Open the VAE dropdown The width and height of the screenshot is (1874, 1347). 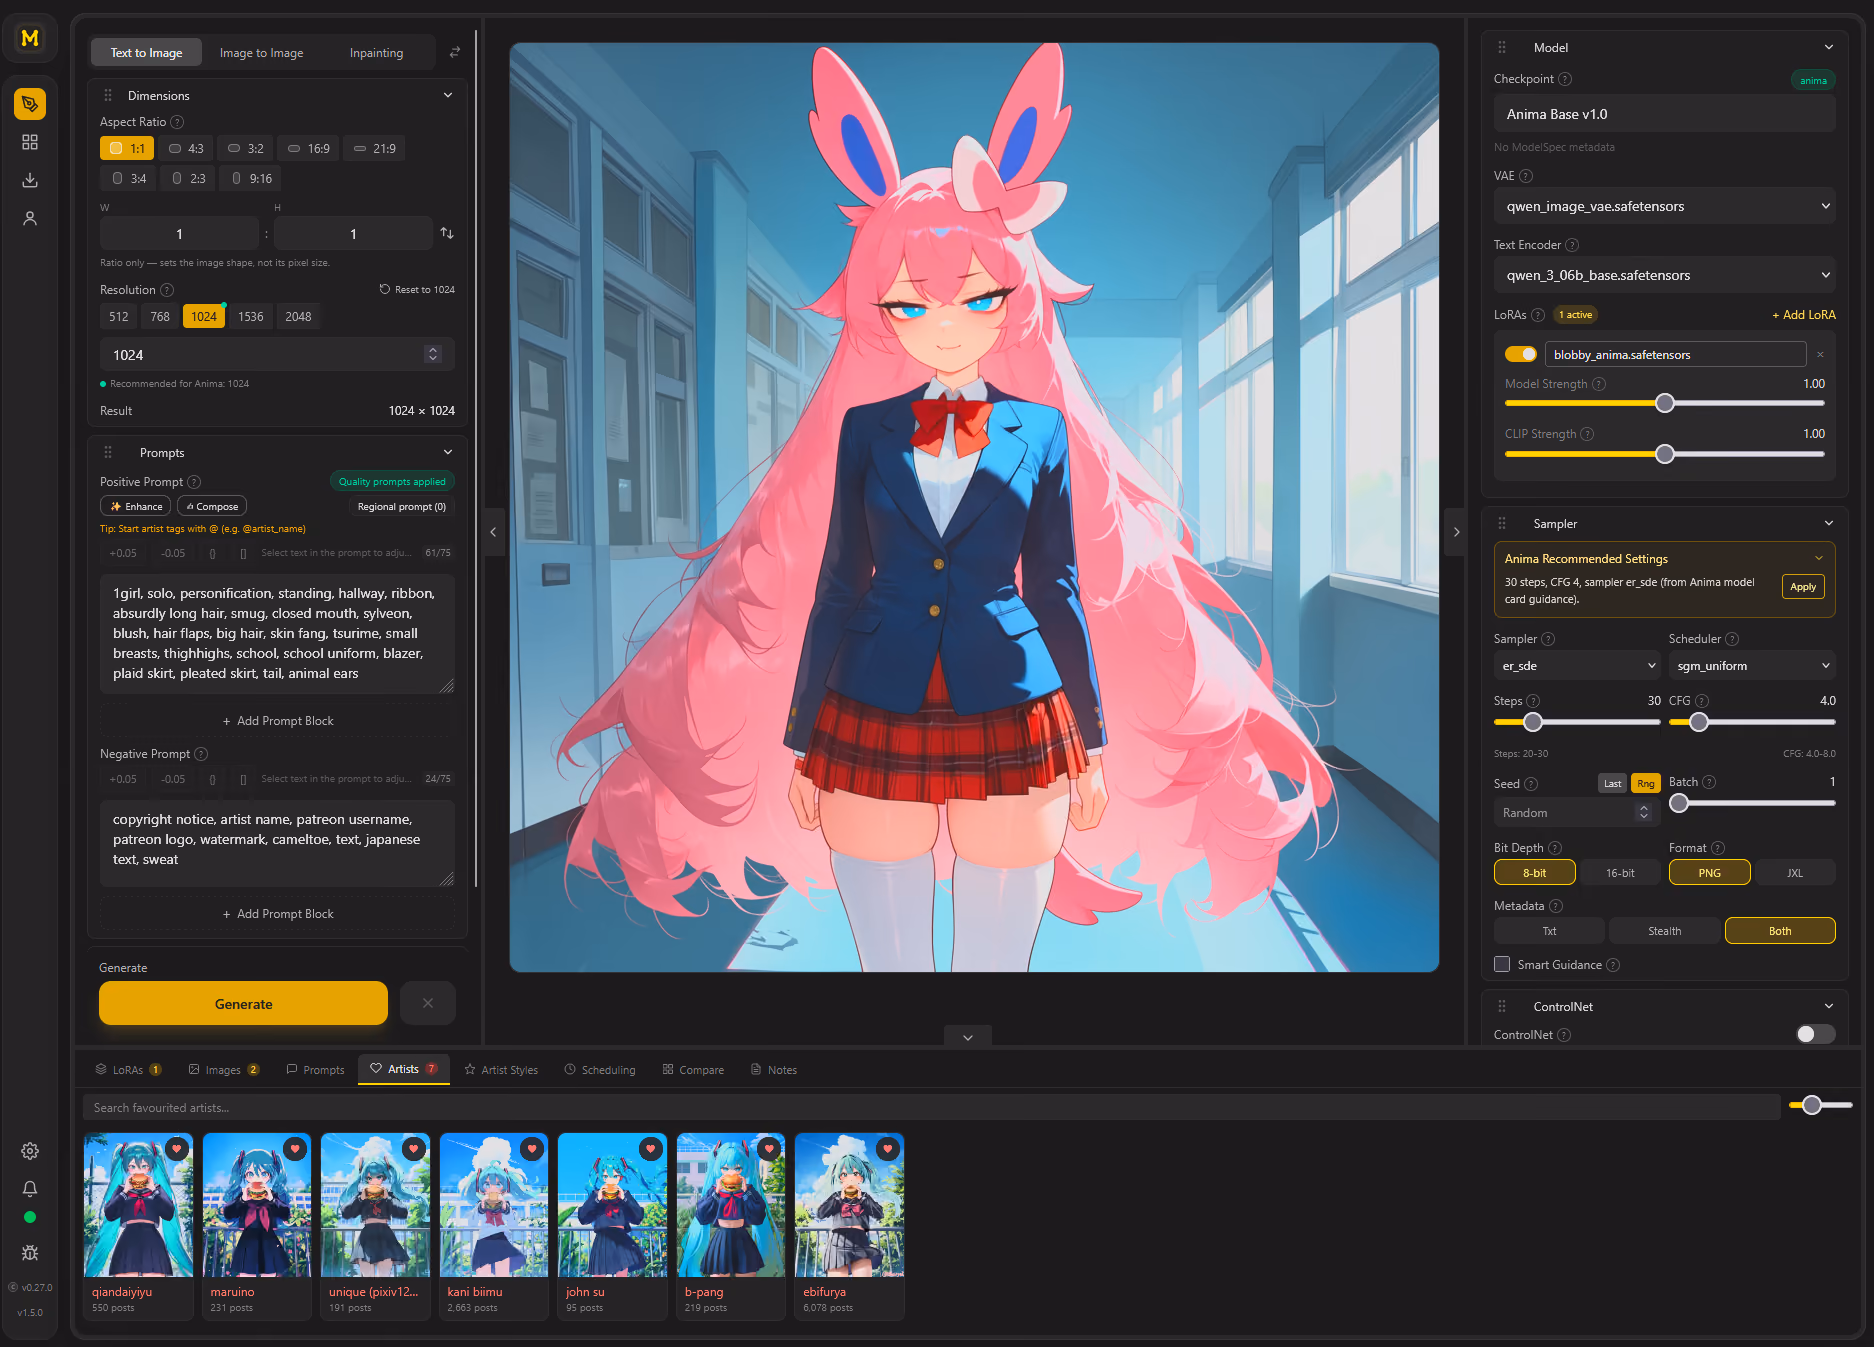click(x=1665, y=206)
